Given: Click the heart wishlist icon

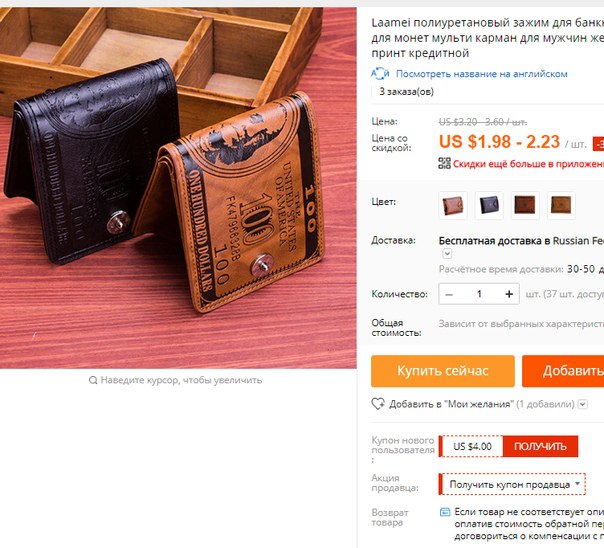Looking at the screenshot, I should (378, 404).
